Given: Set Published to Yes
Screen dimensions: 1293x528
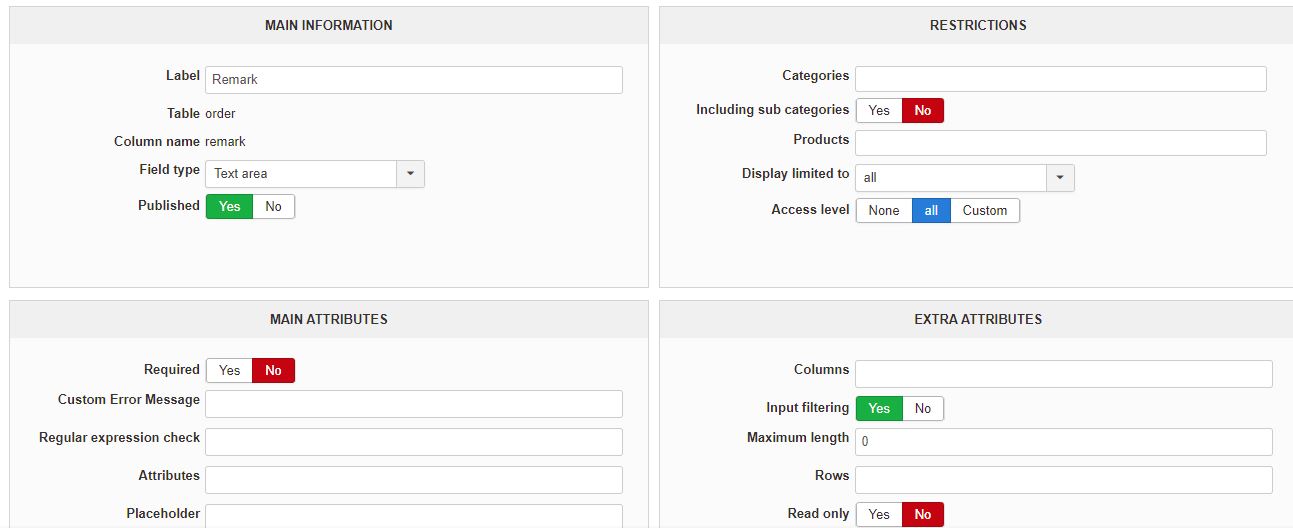Looking at the screenshot, I should (x=230, y=206).
